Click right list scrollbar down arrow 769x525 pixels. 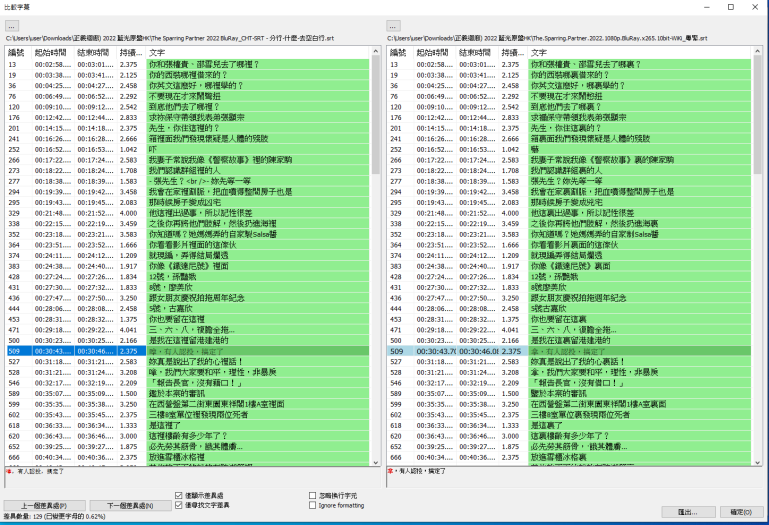(757, 462)
